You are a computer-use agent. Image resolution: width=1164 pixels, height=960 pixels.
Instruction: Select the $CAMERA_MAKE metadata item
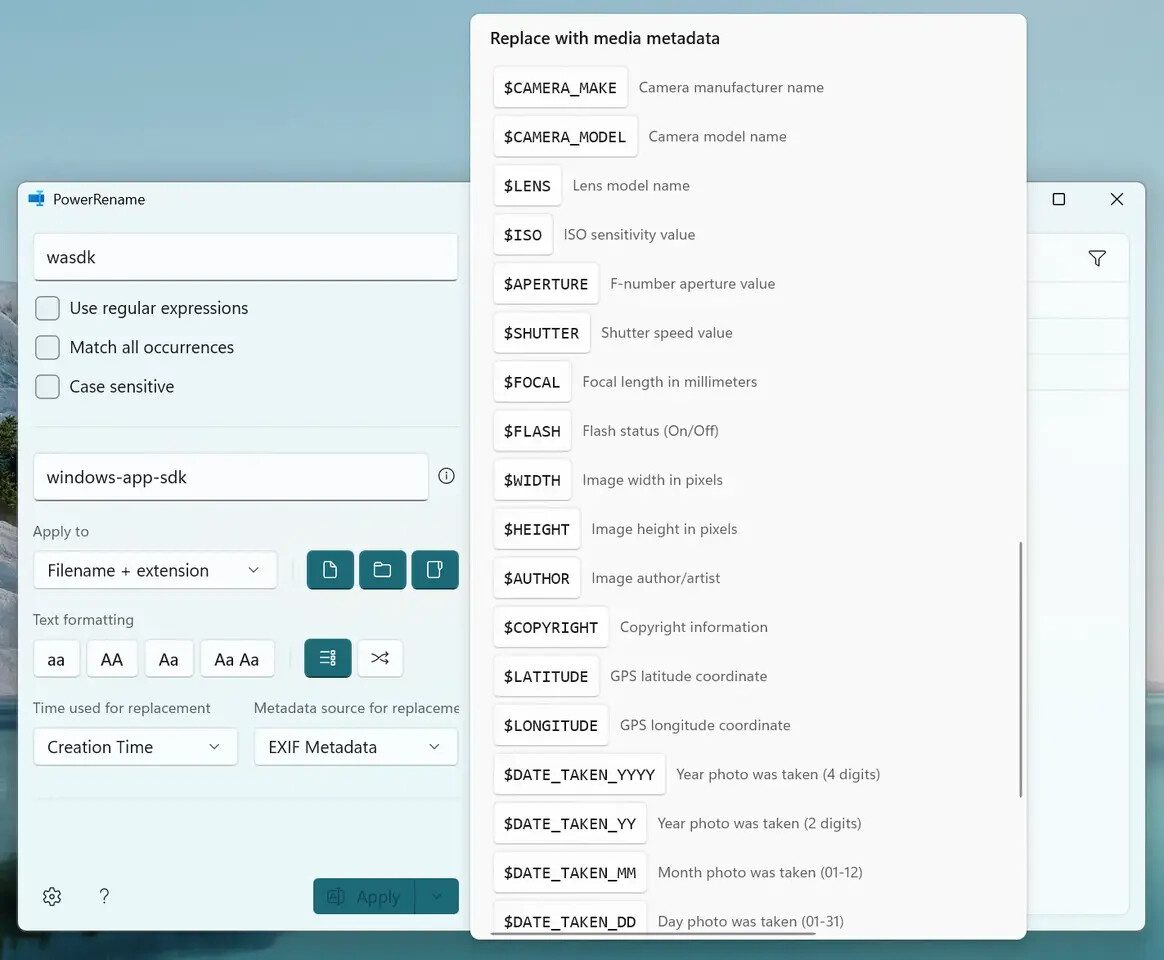coord(560,88)
